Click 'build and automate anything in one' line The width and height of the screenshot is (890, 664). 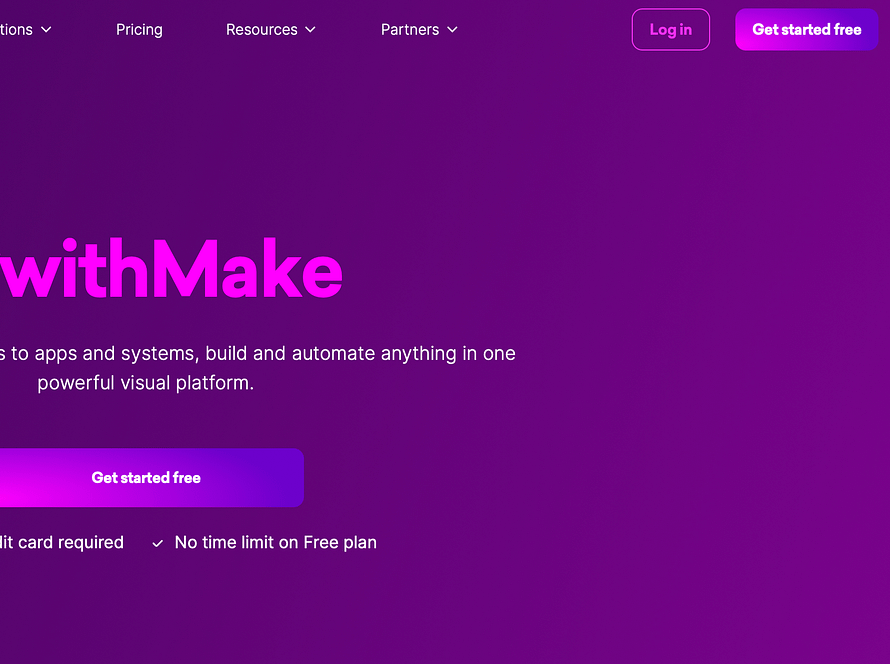click(x=360, y=354)
